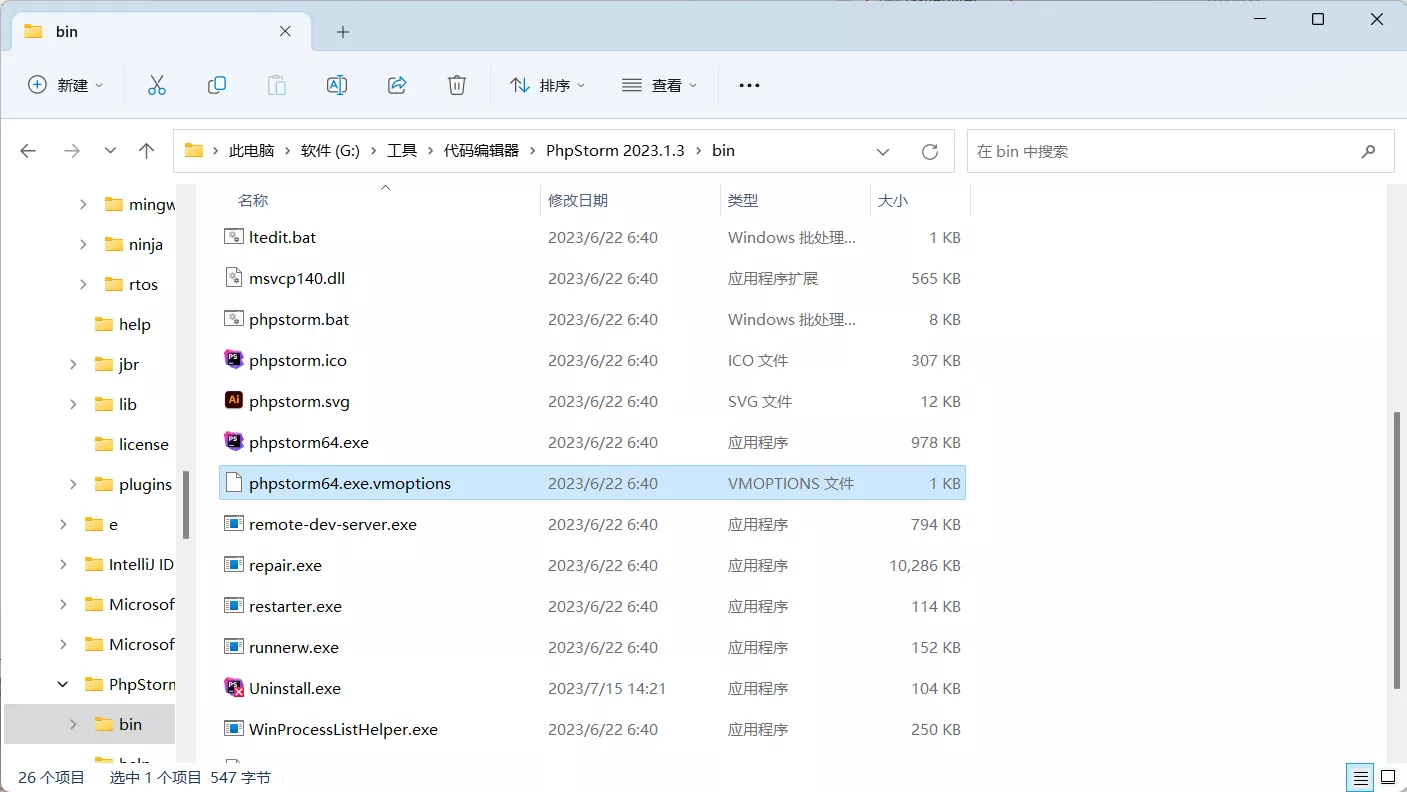
Task: Expand the mingw folder in tree
Action: tap(83, 204)
